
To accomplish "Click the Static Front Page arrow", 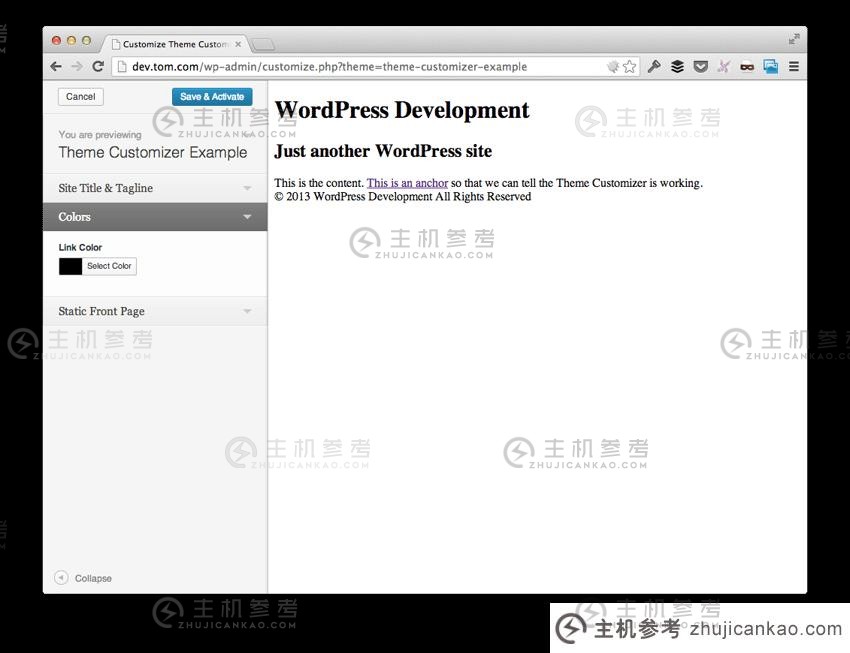I will [247, 311].
